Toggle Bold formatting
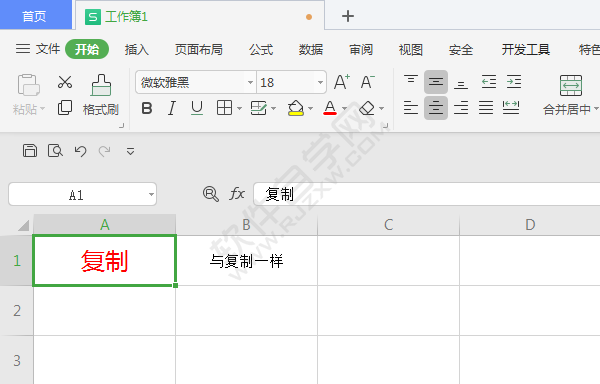600x384 pixels. (x=147, y=109)
